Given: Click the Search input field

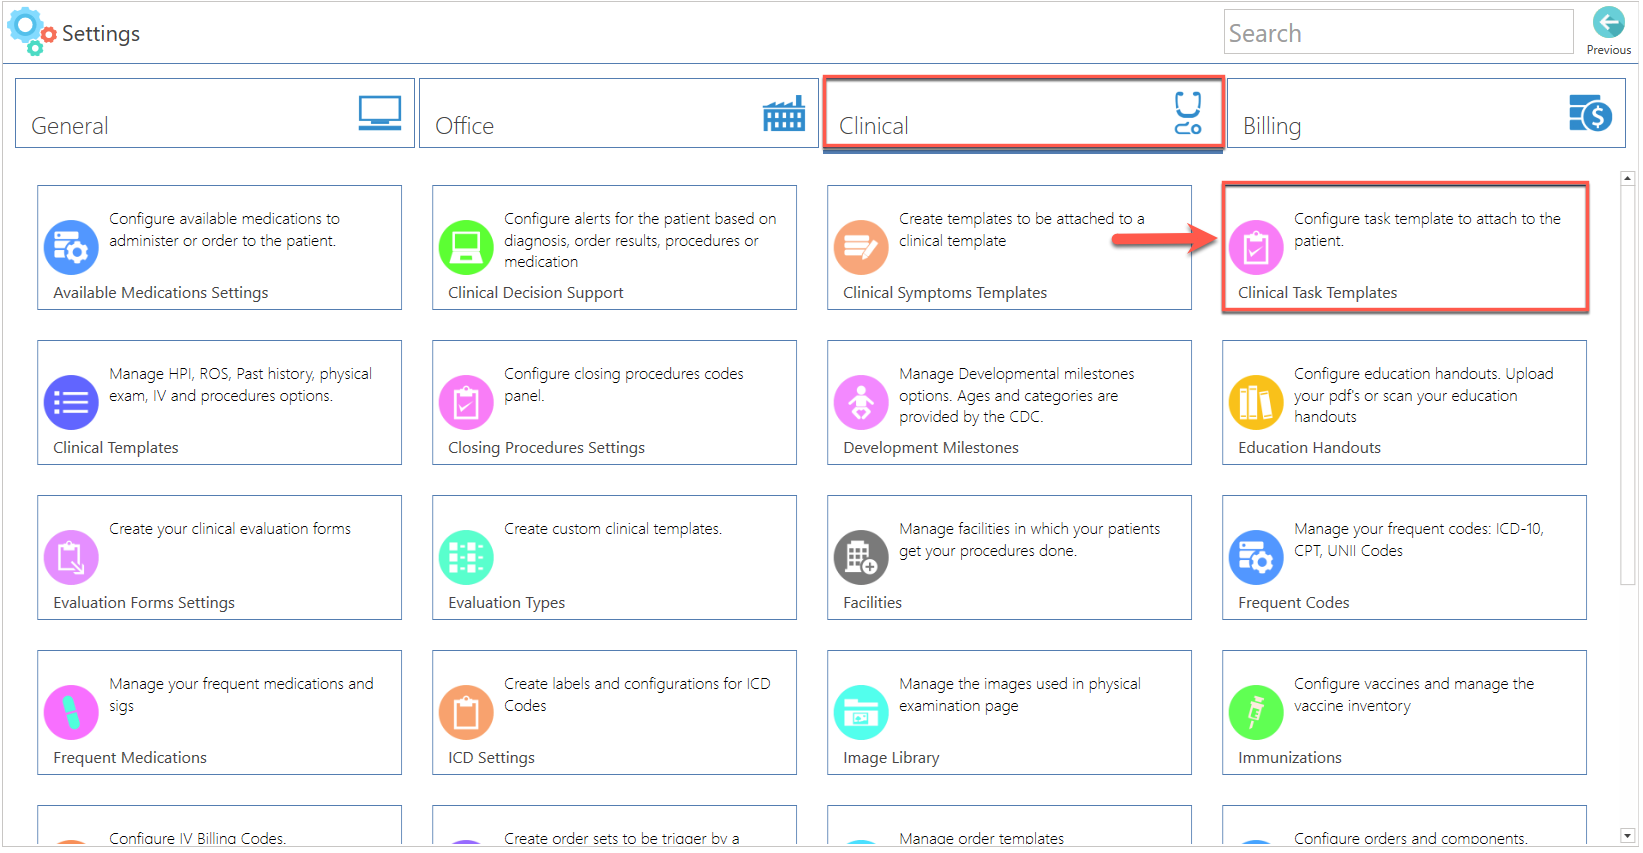Looking at the screenshot, I should (x=1398, y=32).
